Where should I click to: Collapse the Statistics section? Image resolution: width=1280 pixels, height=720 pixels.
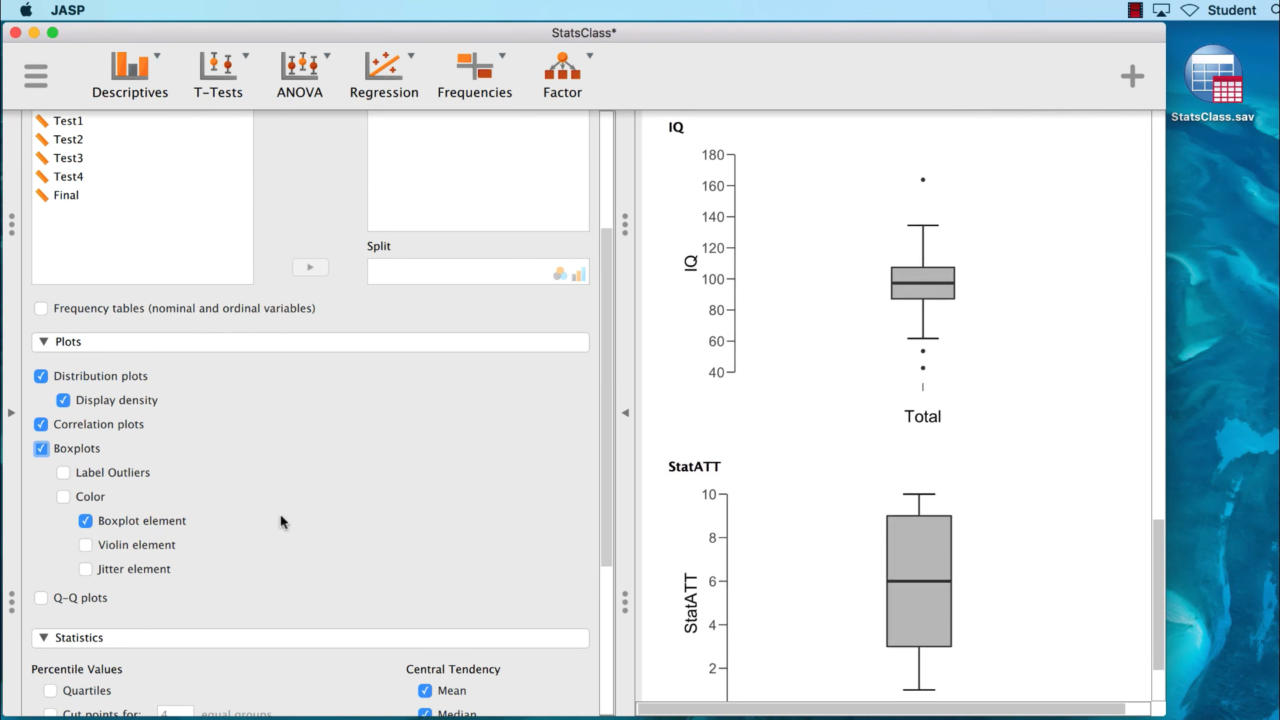click(x=43, y=638)
